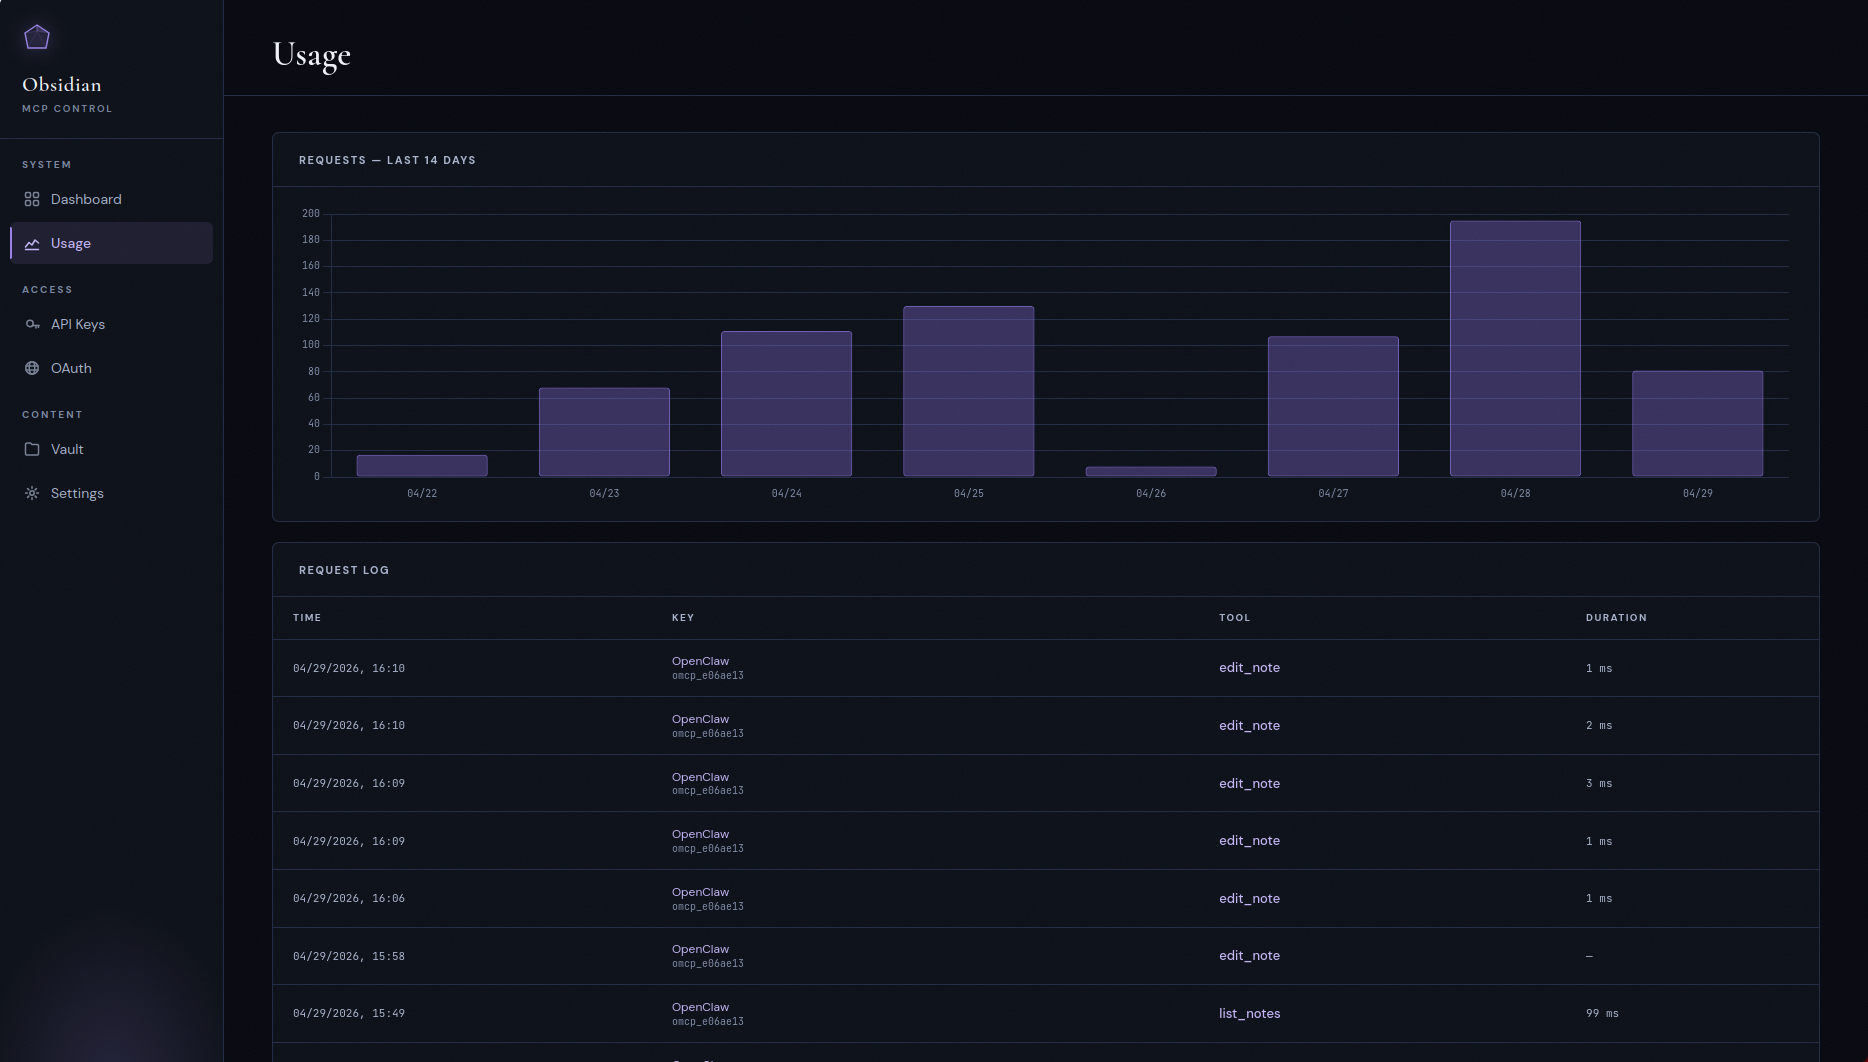Click the "100" y-axis value label
Image resolution: width=1868 pixels, height=1062 pixels.
pyautogui.click(x=311, y=345)
